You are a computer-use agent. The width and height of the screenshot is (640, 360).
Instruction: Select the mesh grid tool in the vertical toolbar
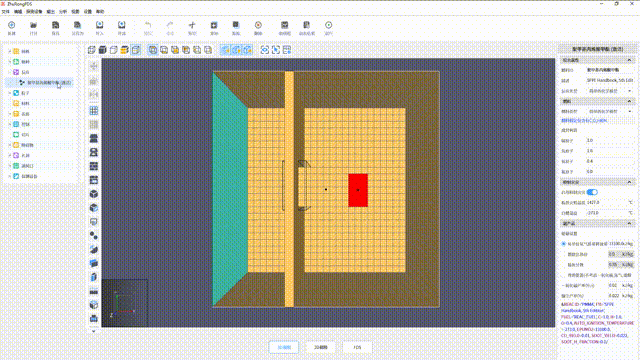[94, 111]
